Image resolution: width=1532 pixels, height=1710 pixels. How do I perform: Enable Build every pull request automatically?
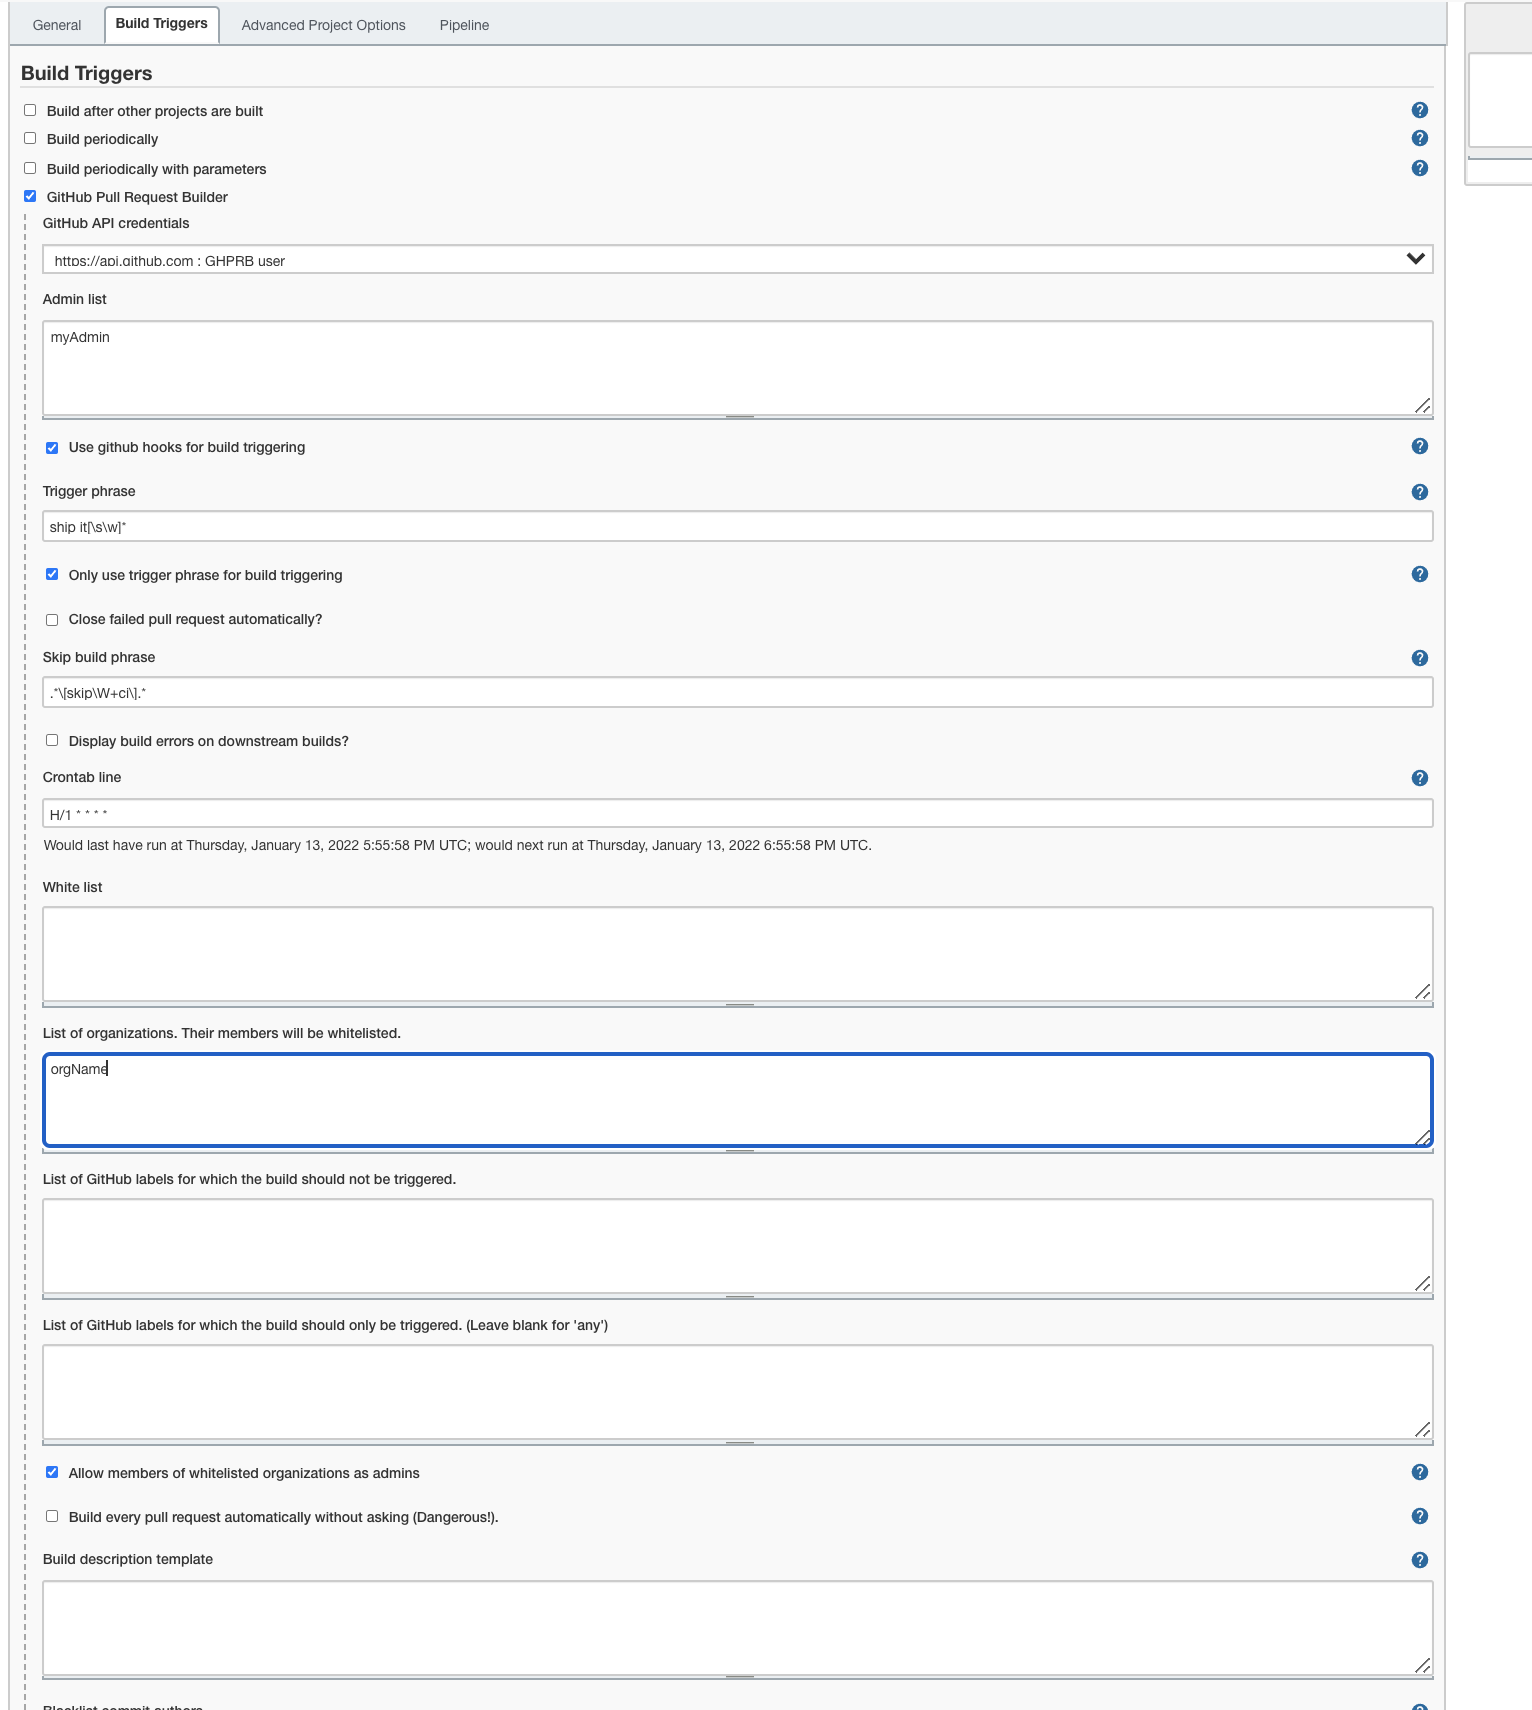point(52,1516)
